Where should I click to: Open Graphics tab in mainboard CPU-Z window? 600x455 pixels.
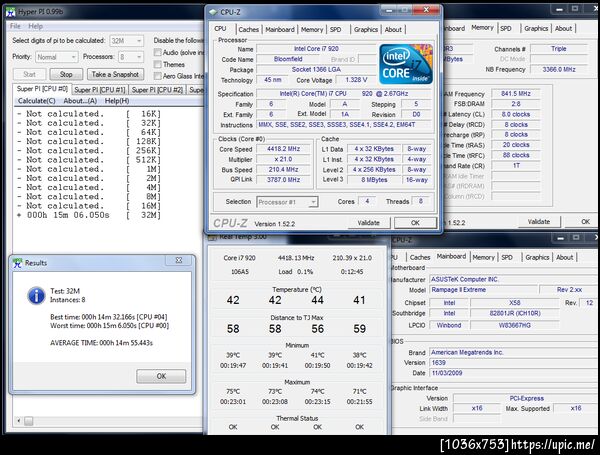tap(537, 257)
